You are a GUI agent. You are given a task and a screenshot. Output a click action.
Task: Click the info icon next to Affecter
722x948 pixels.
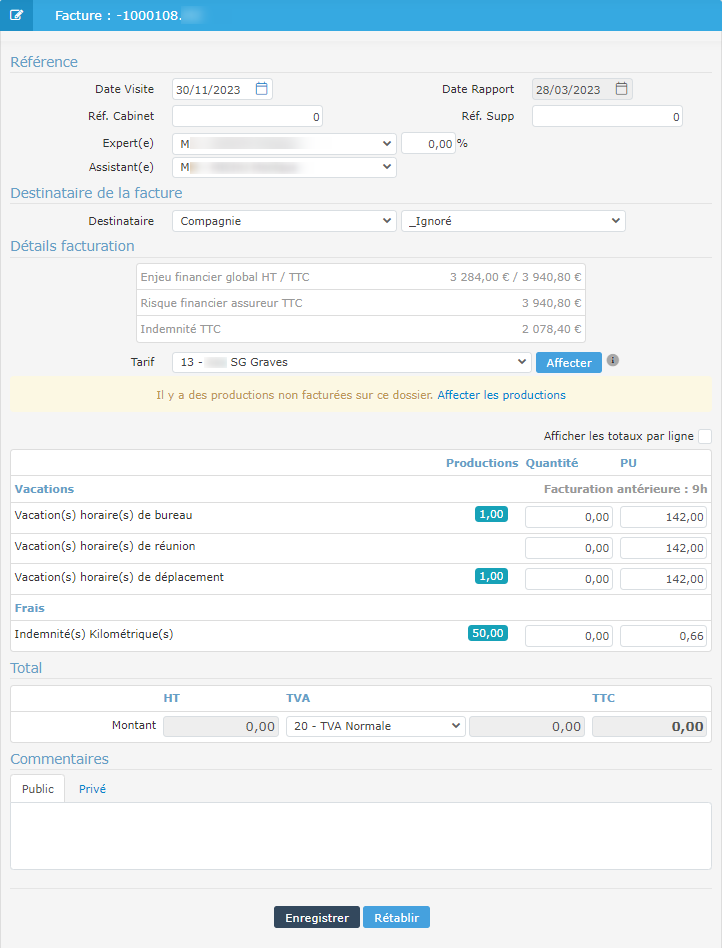coord(613,361)
